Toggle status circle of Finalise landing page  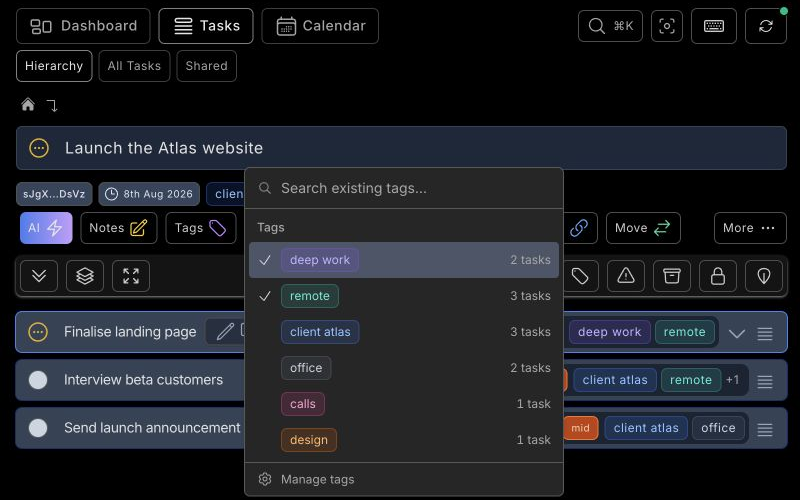pyautogui.click(x=38, y=332)
